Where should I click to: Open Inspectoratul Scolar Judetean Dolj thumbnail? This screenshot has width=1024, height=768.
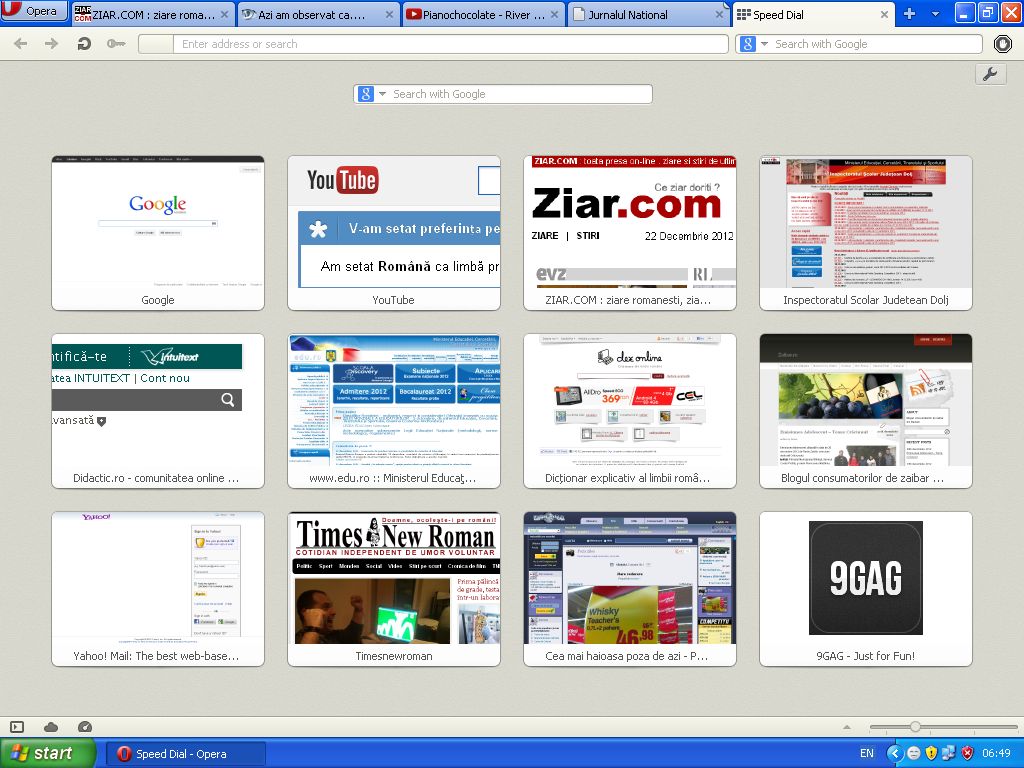(866, 233)
